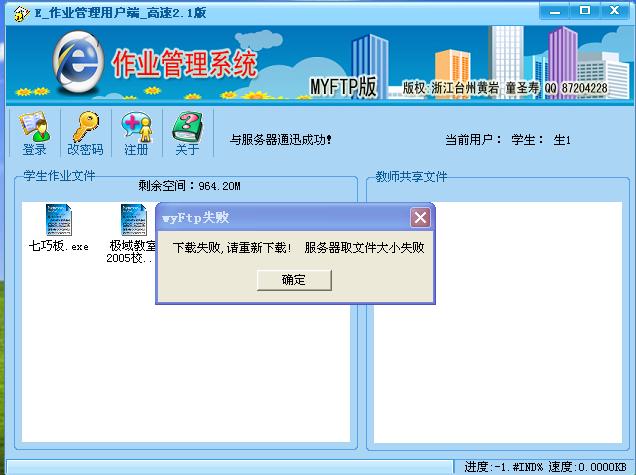Open the 关于 about book icon
The height and width of the screenshot is (475, 636).
187,133
